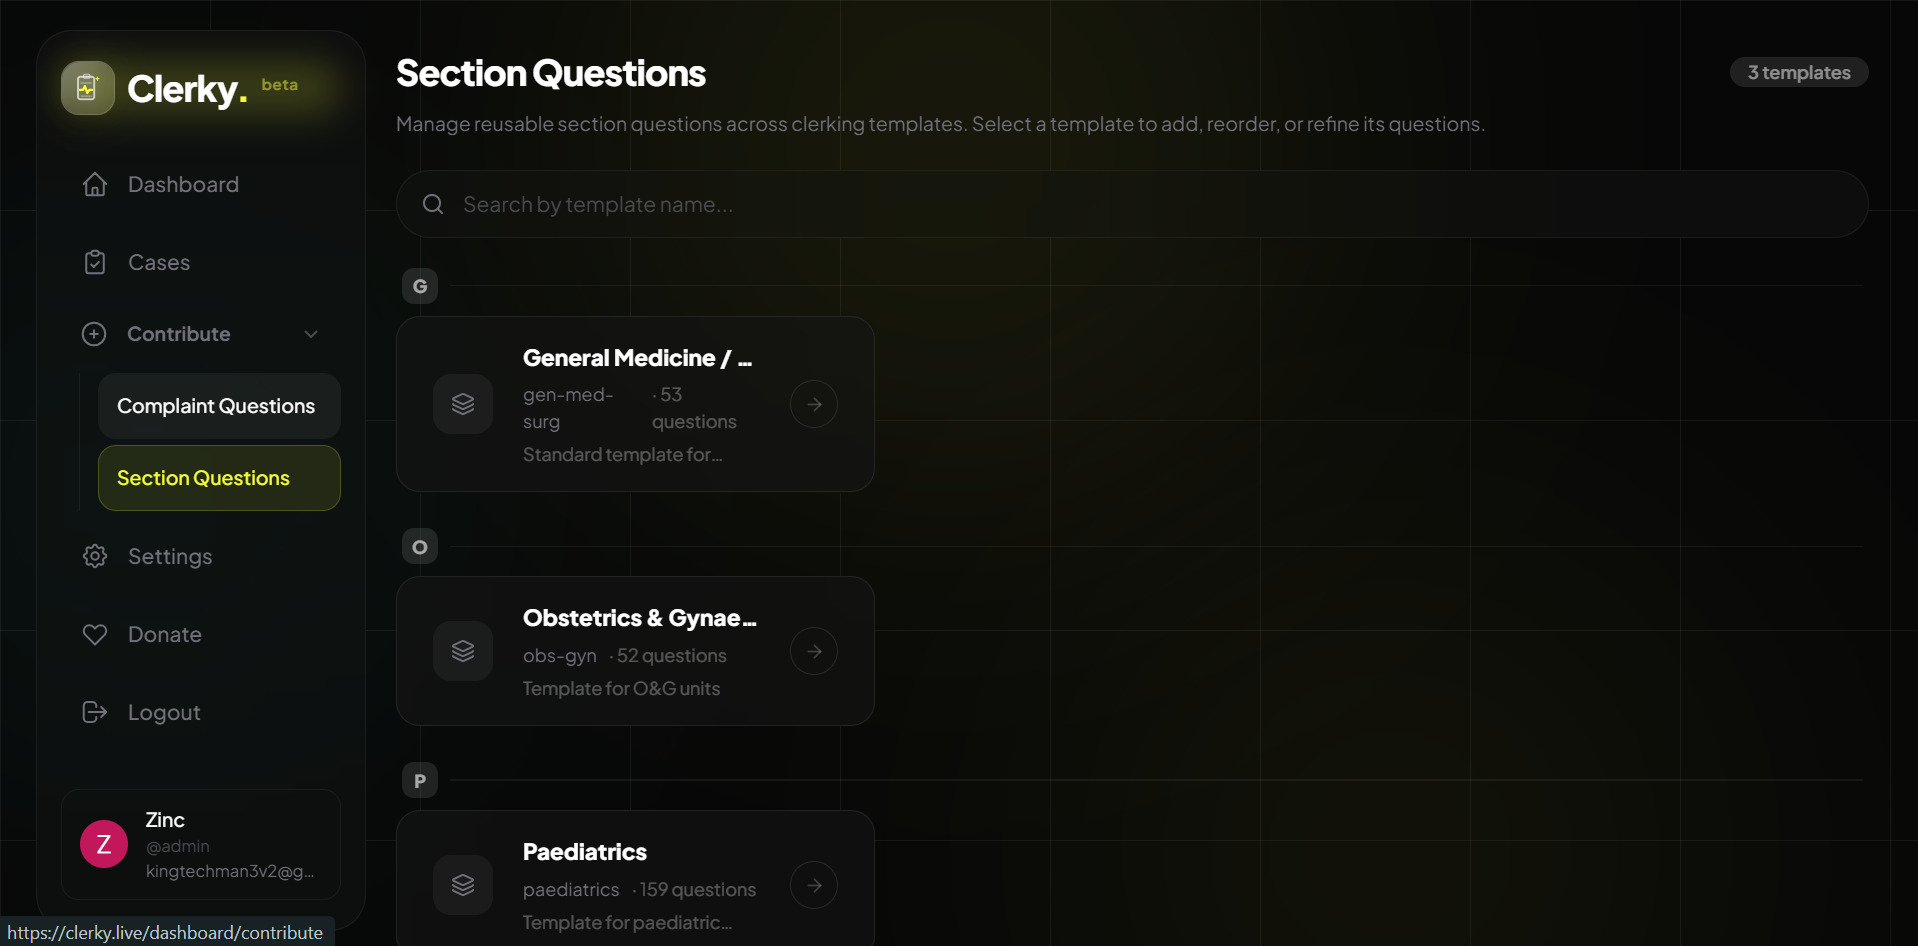This screenshot has height=946, width=1918.
Task: Select Section Questions submenu item
Action: coord(219,478)
